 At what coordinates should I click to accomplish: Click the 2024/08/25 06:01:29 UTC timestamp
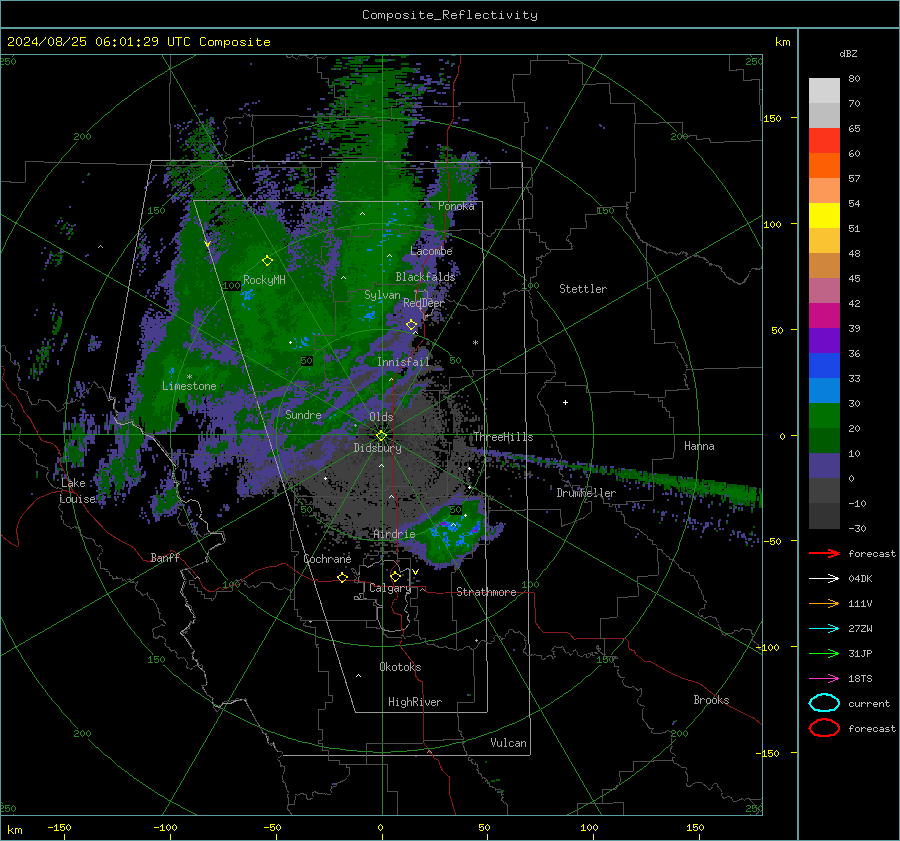99,42
